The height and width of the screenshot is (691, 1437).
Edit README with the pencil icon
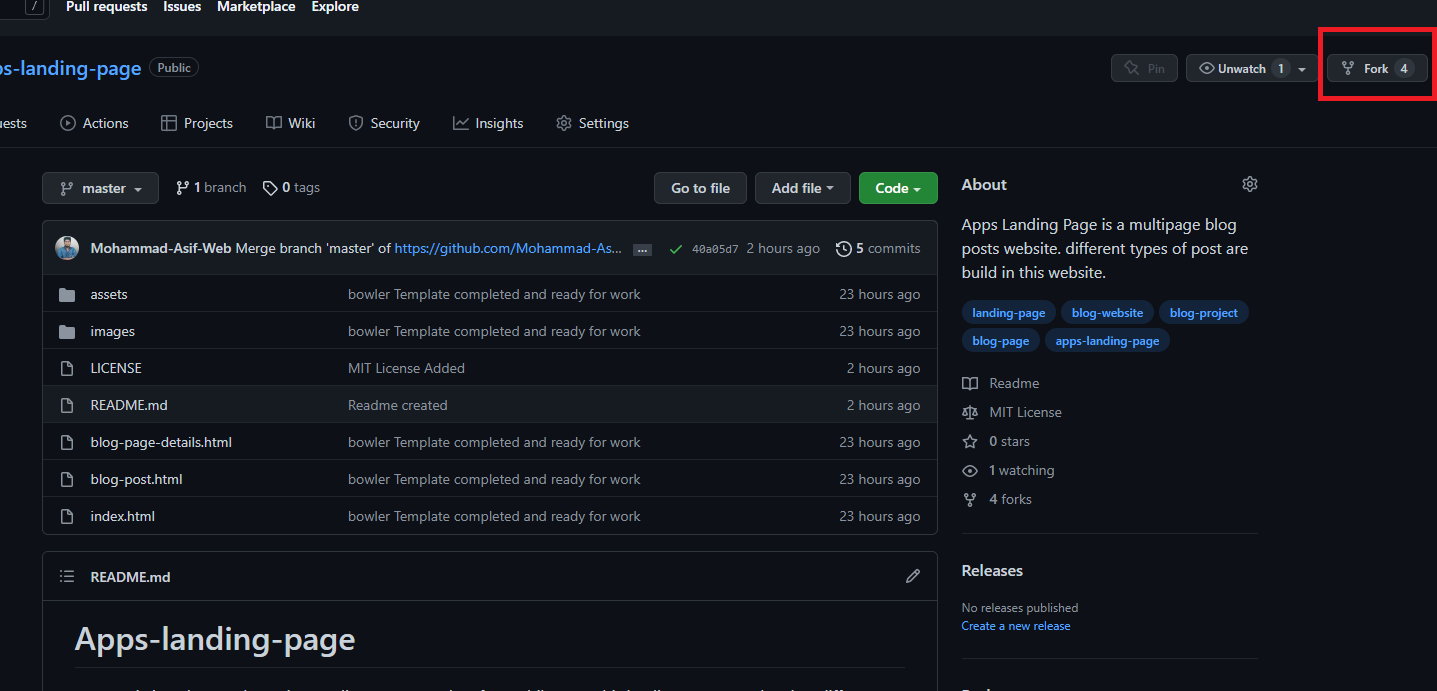[x=913, y=576]
